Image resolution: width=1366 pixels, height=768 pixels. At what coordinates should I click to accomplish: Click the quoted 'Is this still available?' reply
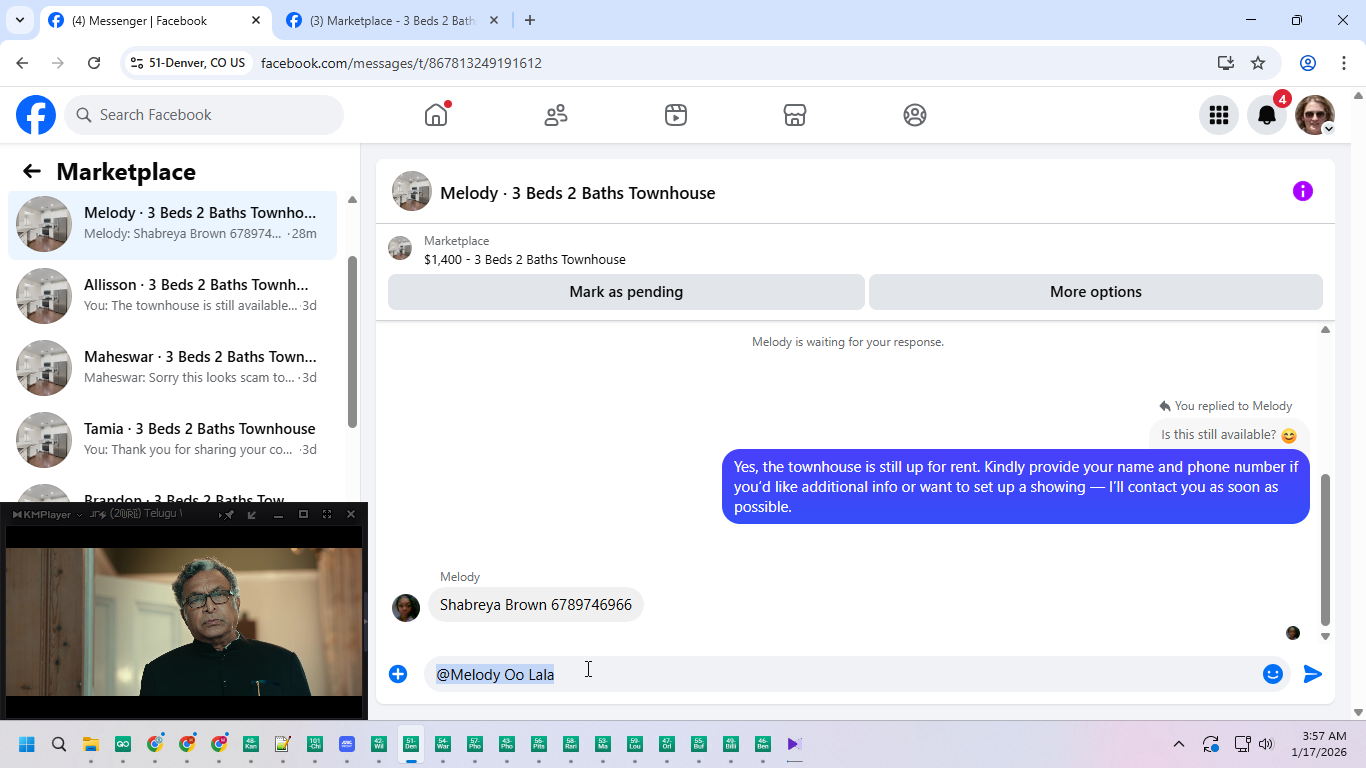pyautogui.click(x=1229, y=435)
